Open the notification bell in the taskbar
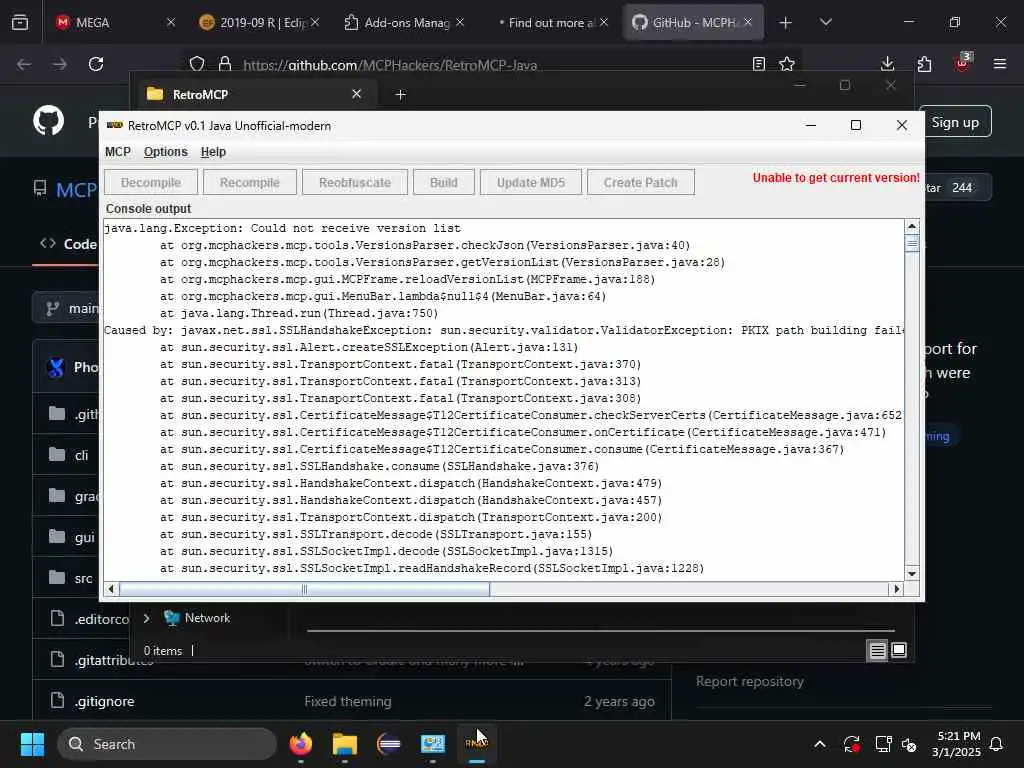 point(996,744)
